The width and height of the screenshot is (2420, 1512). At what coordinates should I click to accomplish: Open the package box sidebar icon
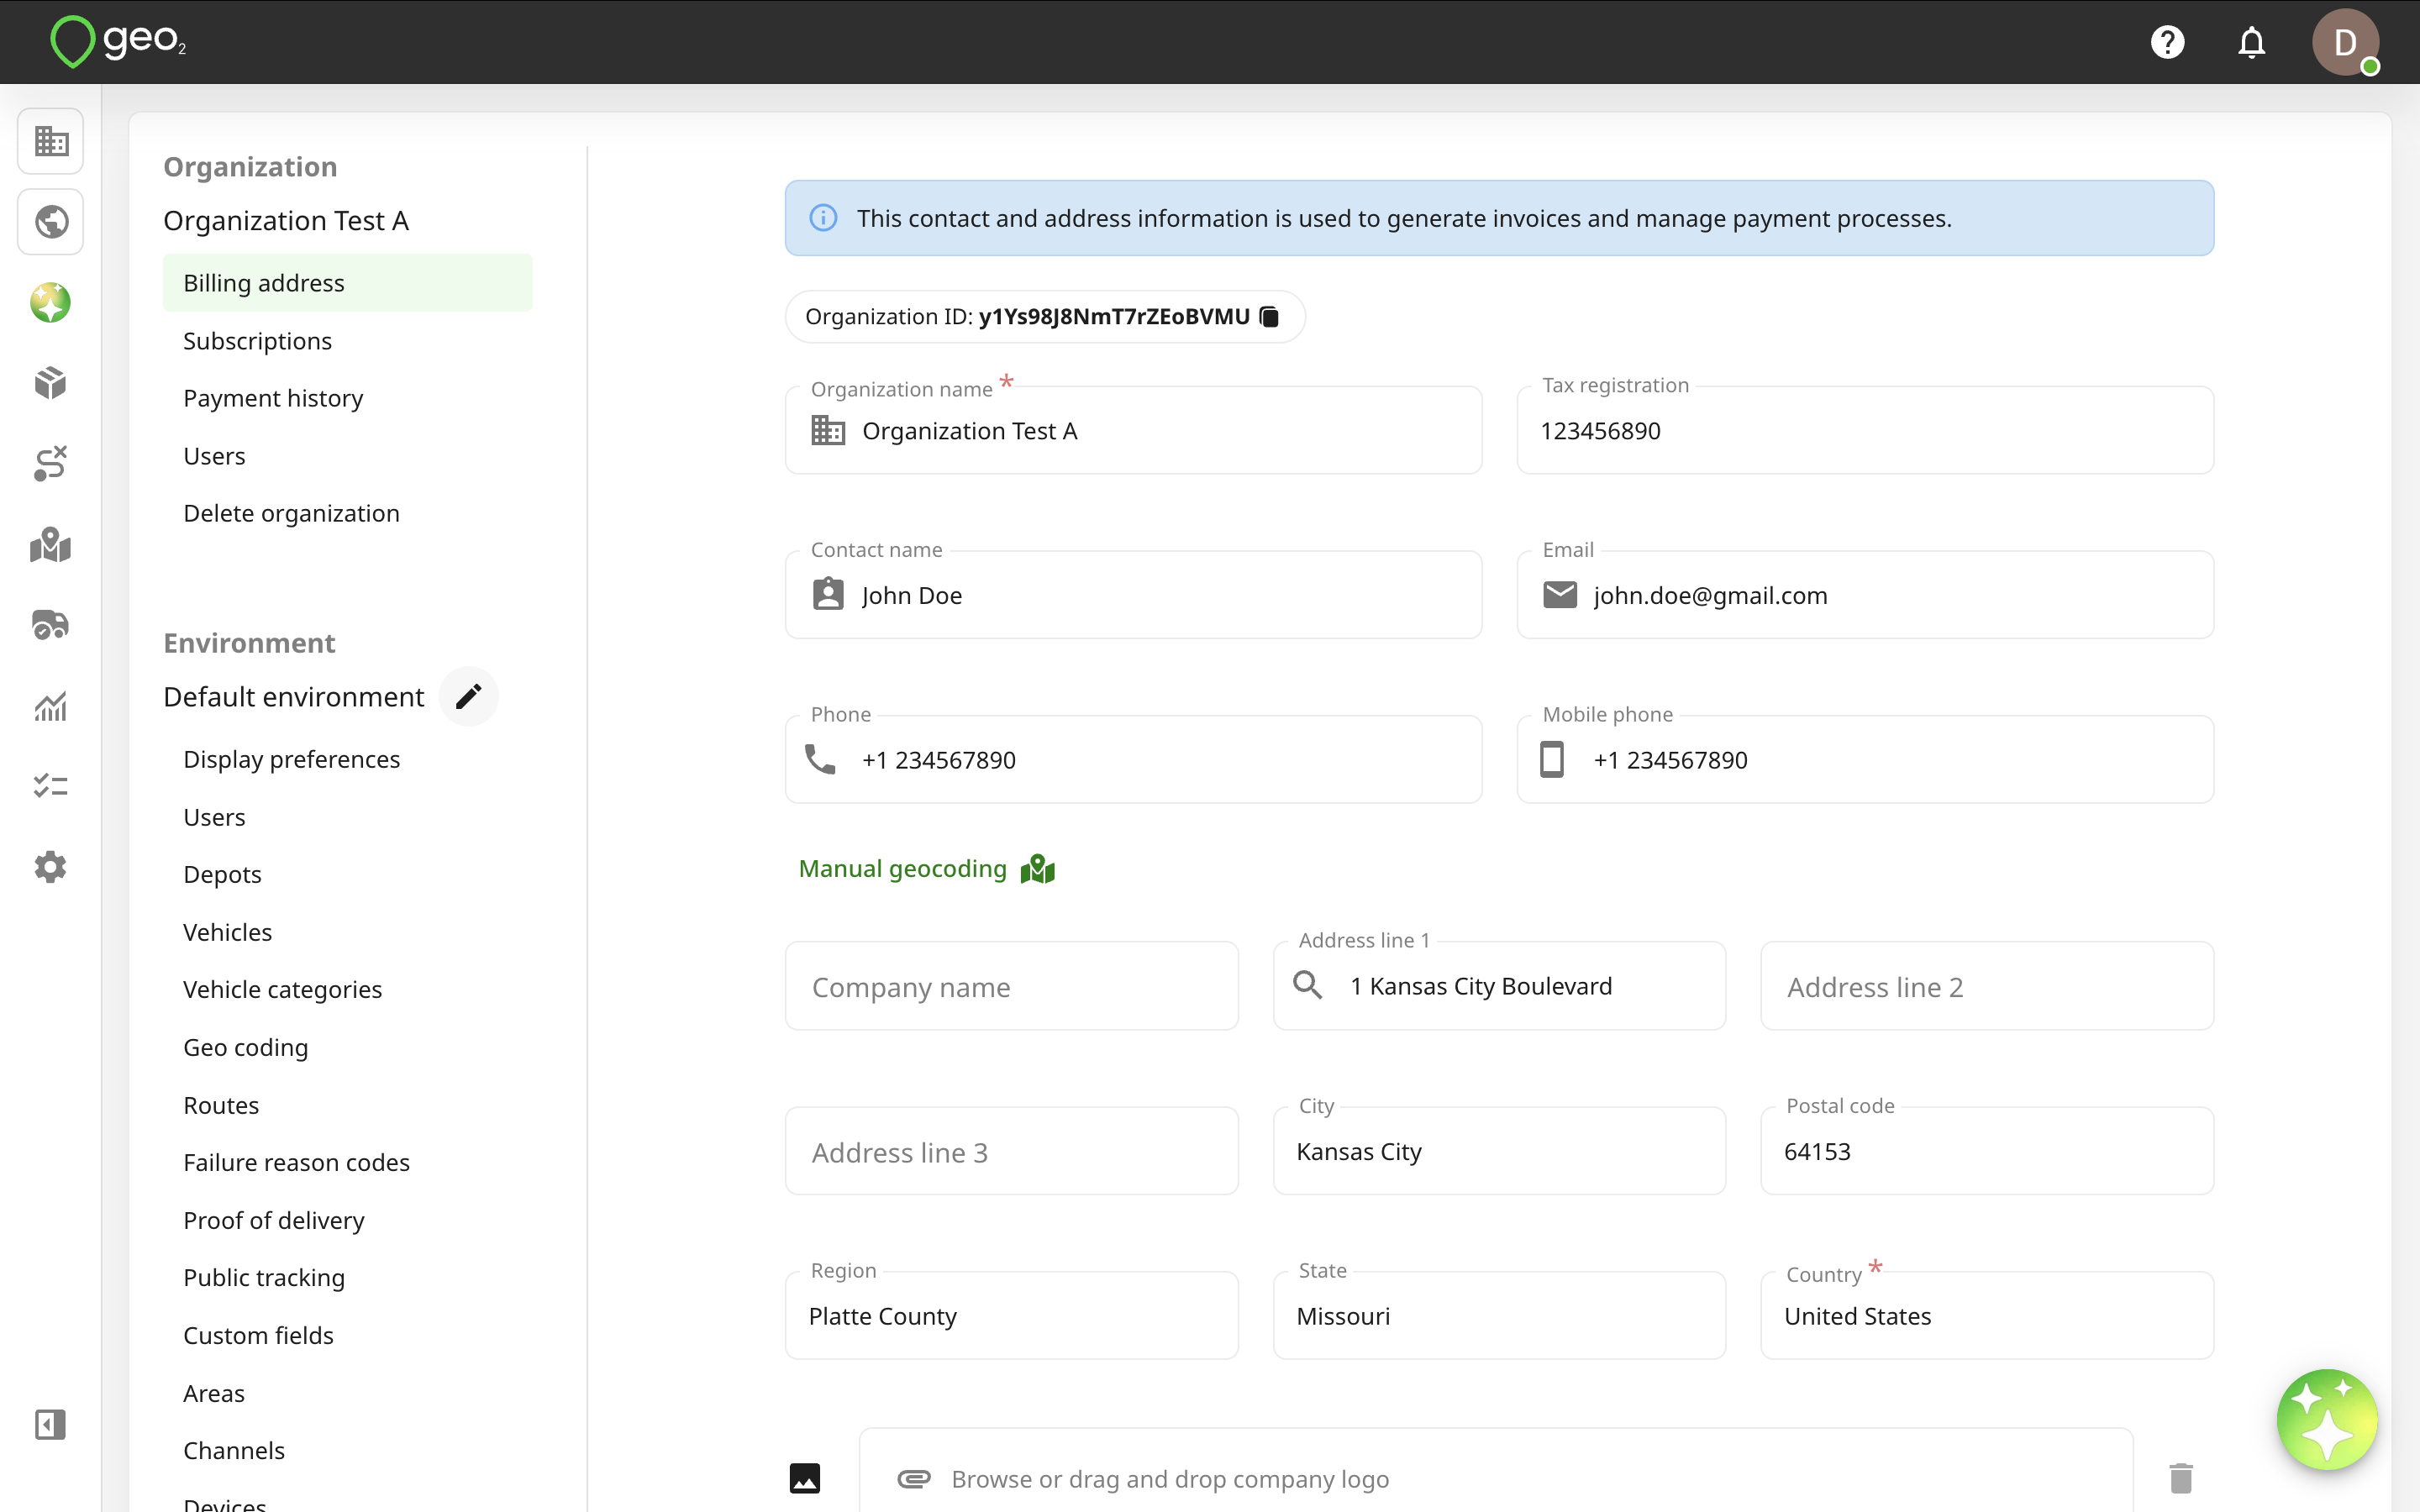[51, 383]
